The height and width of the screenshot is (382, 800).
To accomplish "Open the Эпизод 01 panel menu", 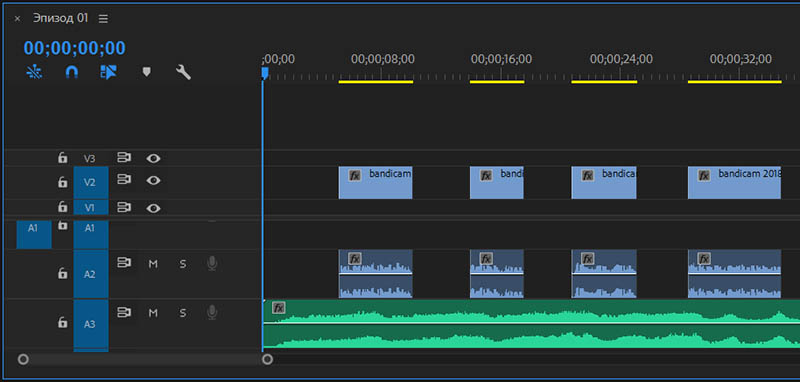I will pos(103,19).
